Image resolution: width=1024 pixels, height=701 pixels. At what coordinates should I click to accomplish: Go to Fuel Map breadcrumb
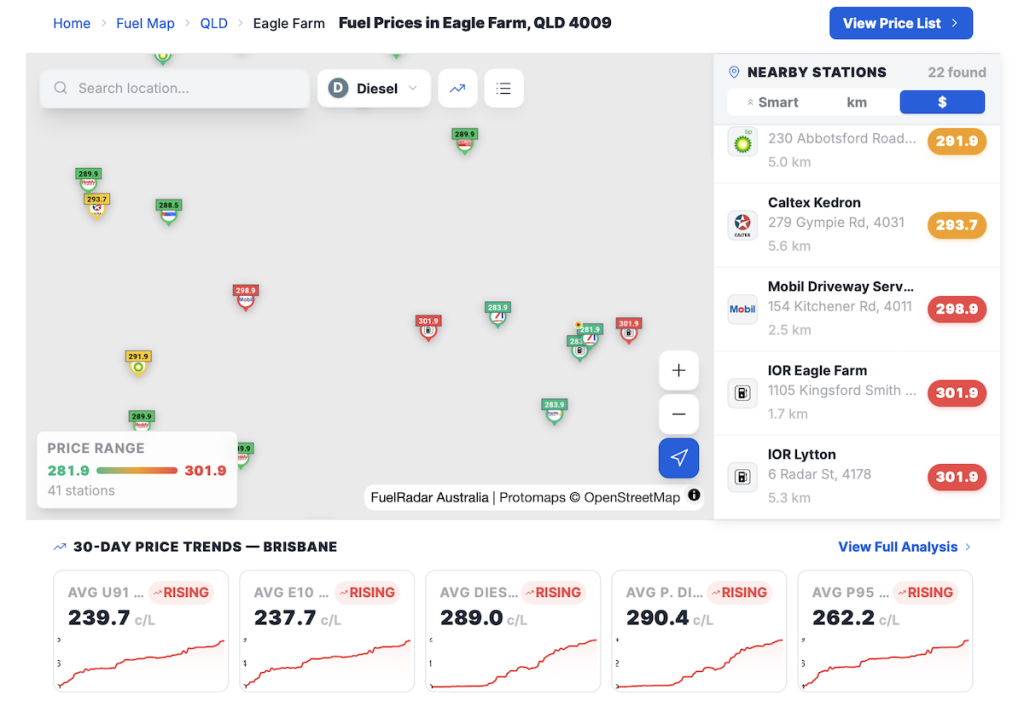pos(145,23)
